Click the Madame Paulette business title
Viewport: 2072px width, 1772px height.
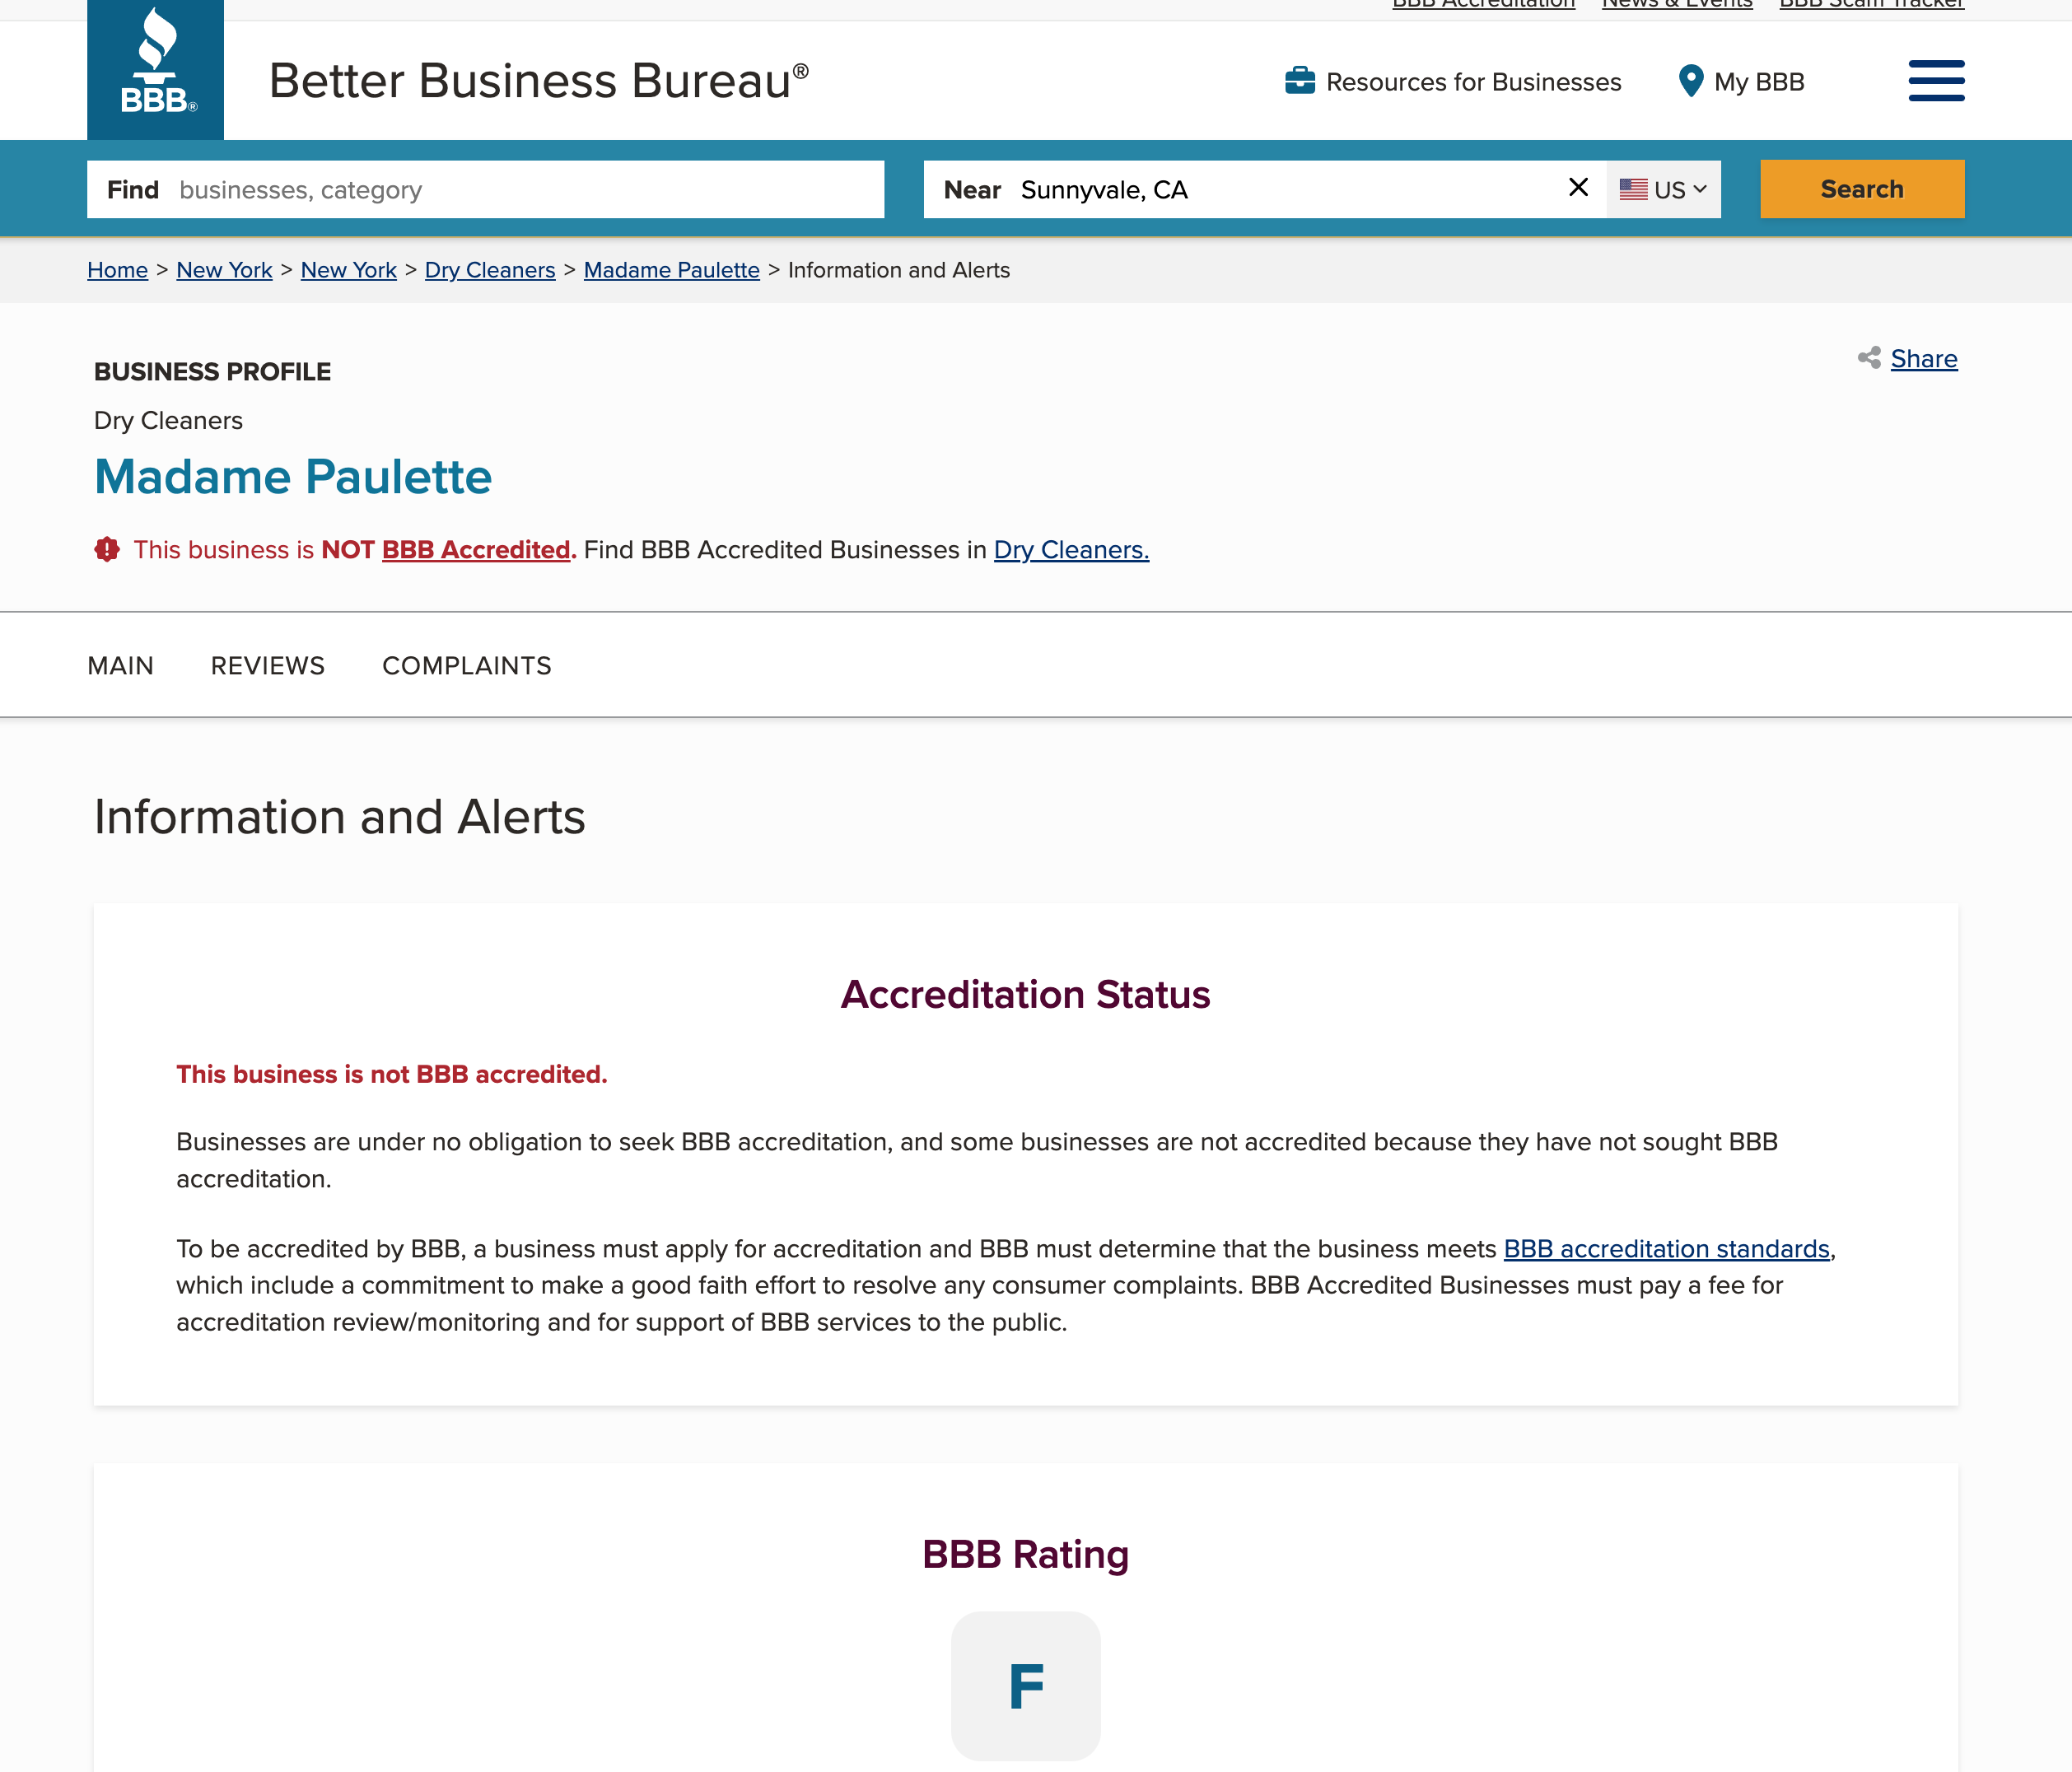293,477
